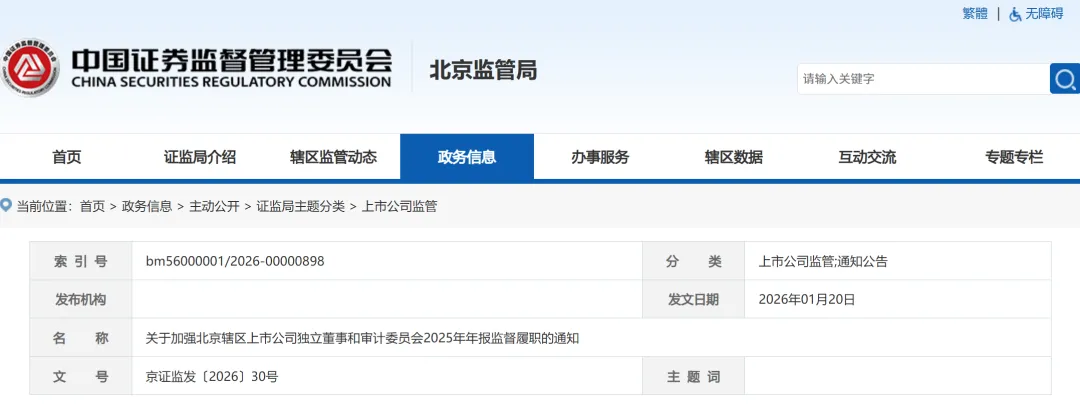The image size is (1080, 412).
Task: Click the 上市公司监管;通知公告 category value
Action: (x=823, y=261)
